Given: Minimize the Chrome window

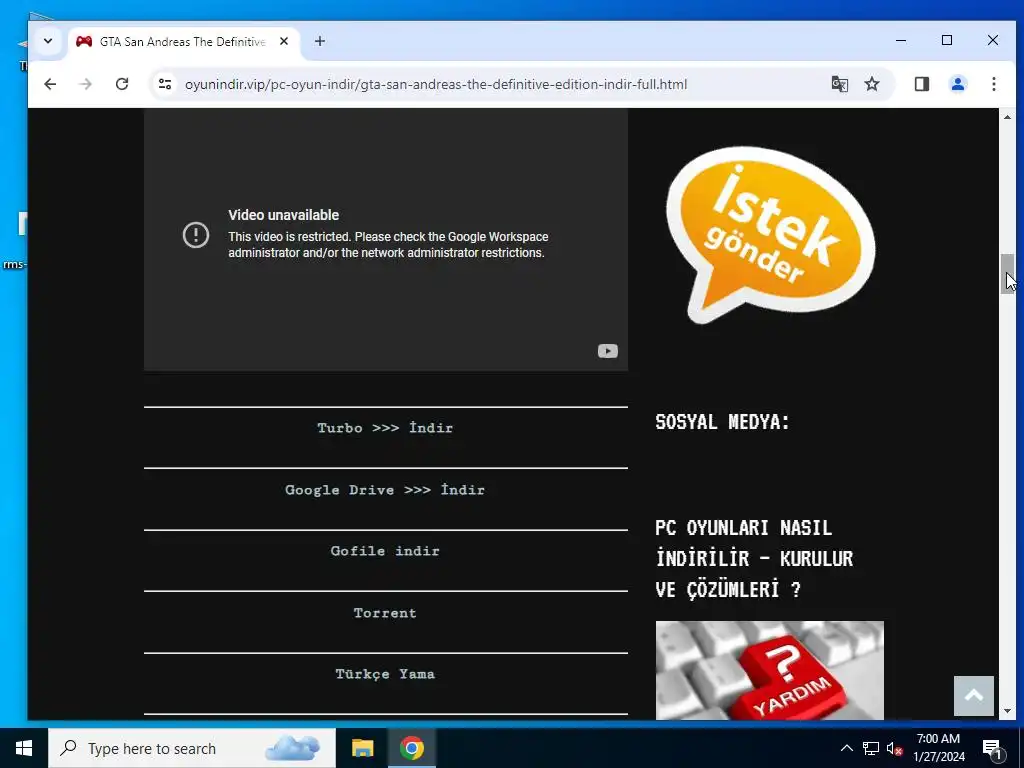Looking at the screenshot, I should tap(901, 40).
